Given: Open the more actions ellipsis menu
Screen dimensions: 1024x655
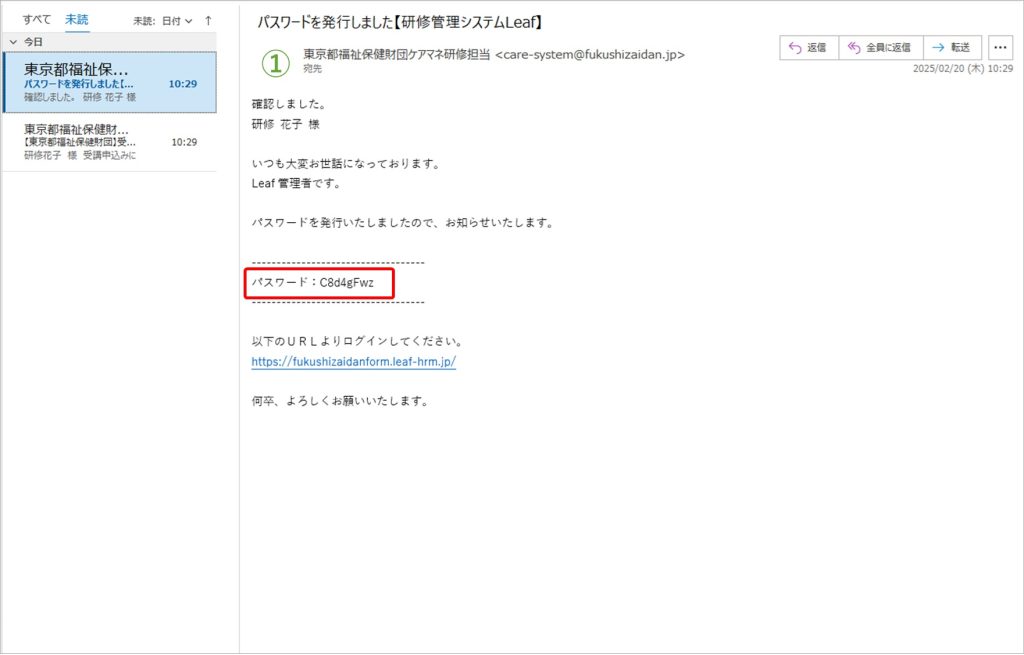Looking at the screenshot, I should coord(999,48).
